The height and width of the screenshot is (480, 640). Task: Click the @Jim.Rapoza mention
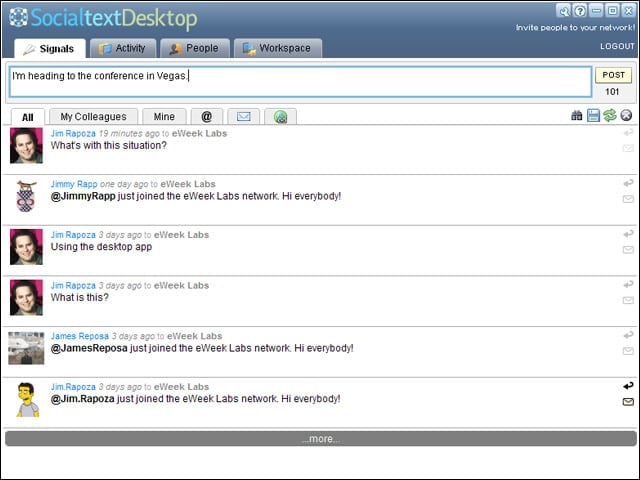pyautogui.click(x=82, y=399)
